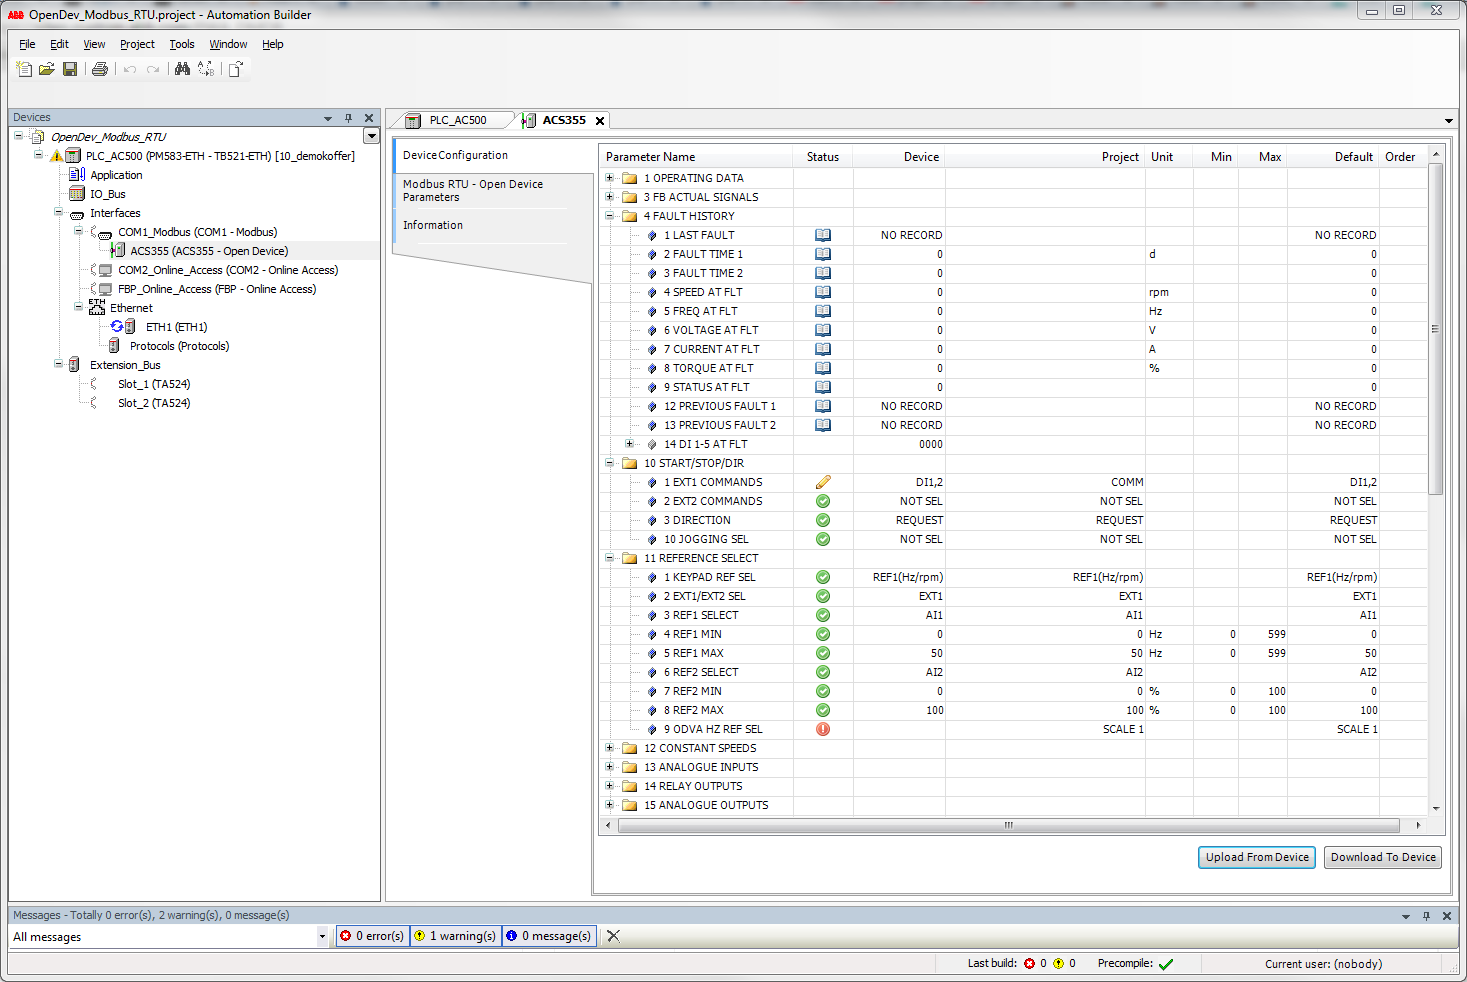Click status icon of 1 LAST FAULT
Image resolution: width=1467 pixels, height=982 pixels.
pos(823,235)
